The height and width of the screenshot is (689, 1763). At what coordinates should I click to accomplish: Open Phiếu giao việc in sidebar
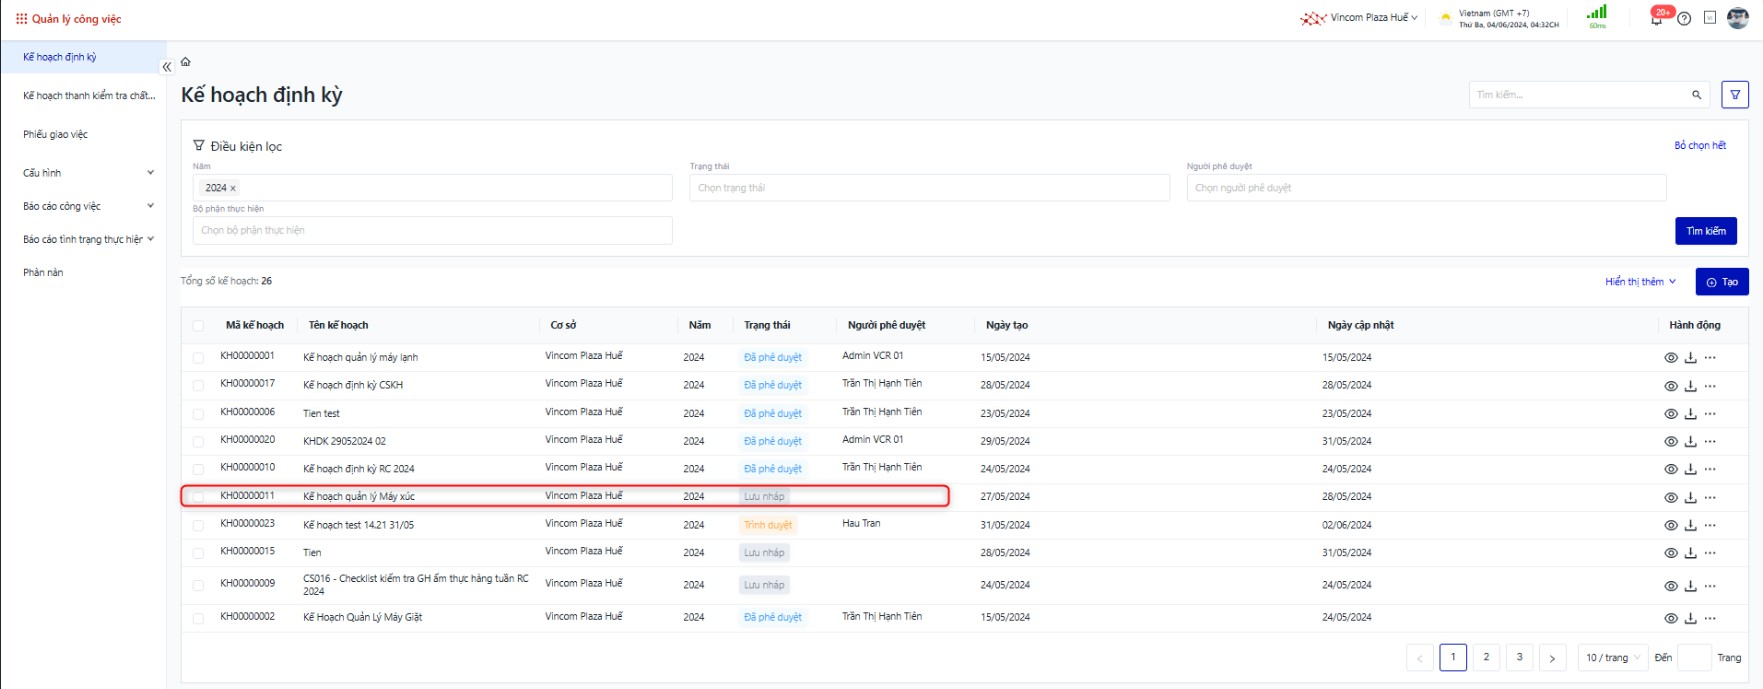pyautogui.click(x=56, y=134)
